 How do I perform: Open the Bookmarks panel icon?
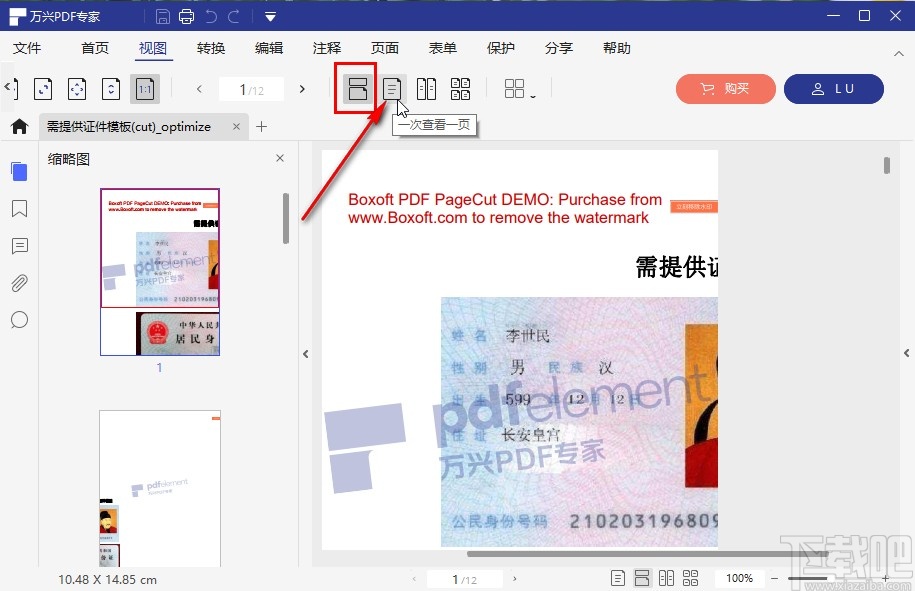[x=19, y=208]
